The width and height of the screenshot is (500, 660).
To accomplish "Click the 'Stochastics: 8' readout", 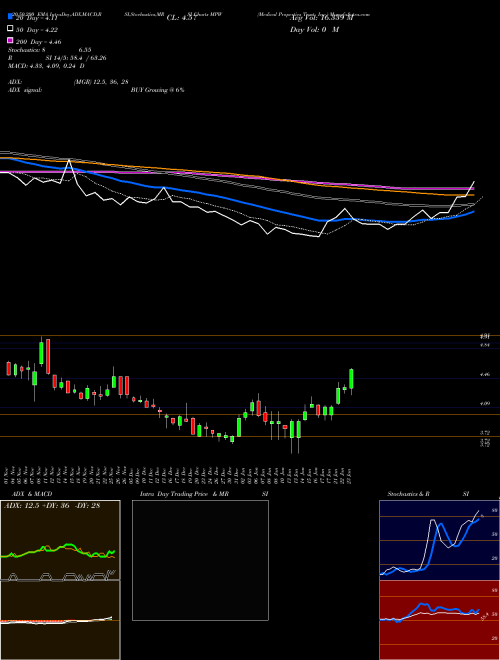I will tap(26, 50).
